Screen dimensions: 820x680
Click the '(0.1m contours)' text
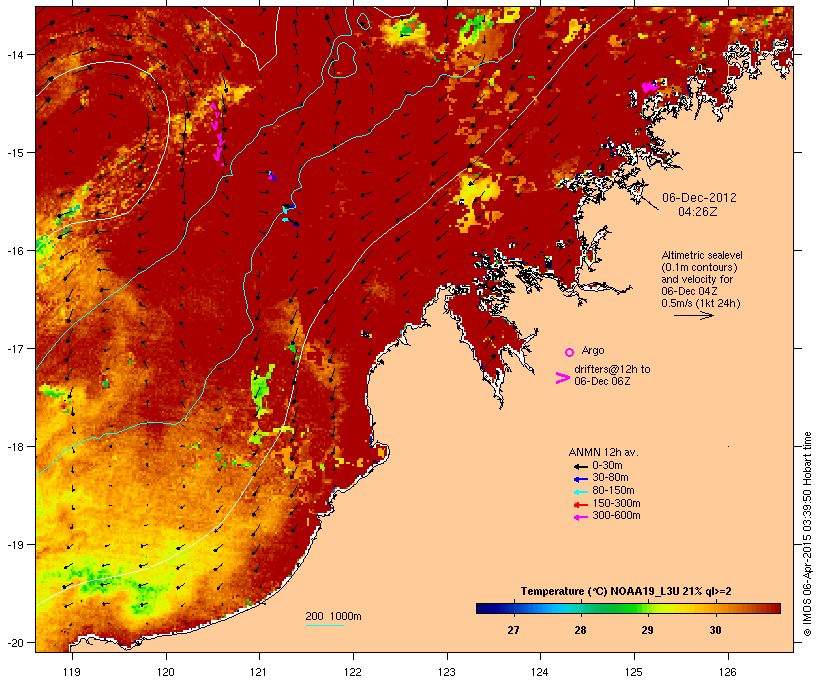(700, 267)
